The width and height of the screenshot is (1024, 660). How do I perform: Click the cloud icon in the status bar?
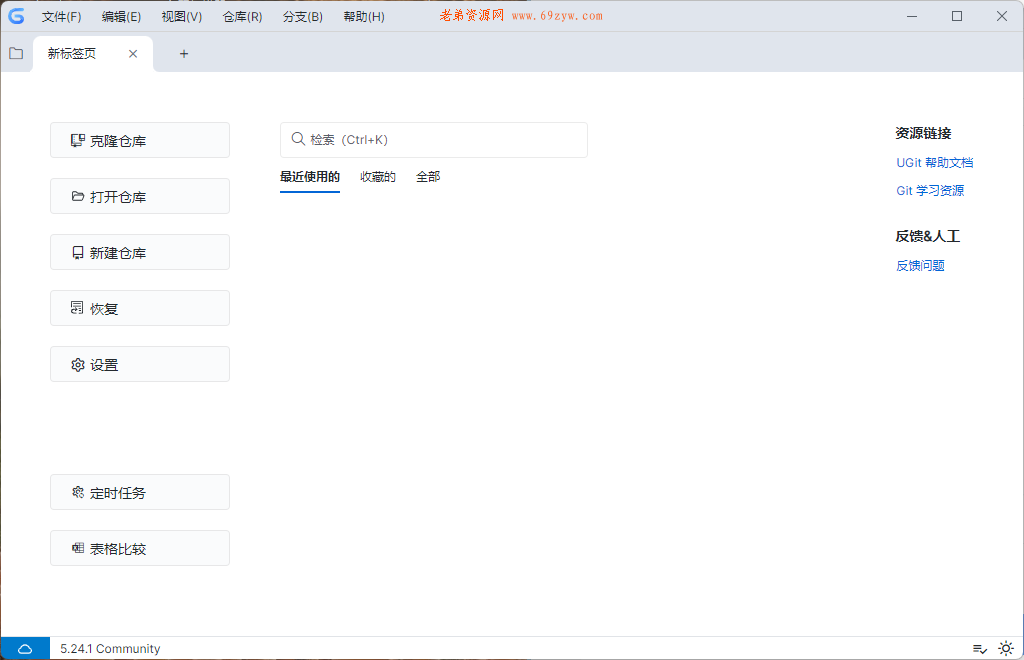[x=25, y=649]
